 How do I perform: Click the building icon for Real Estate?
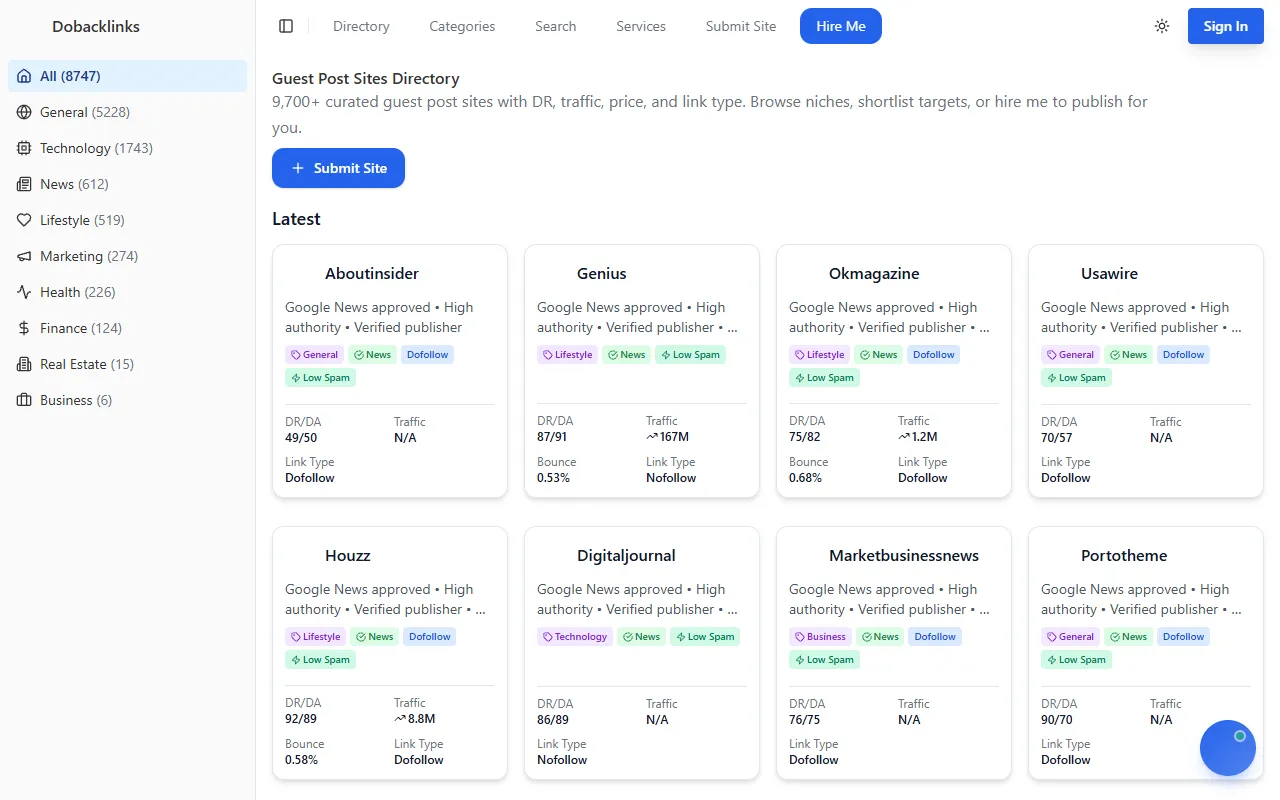pos(24,364)
